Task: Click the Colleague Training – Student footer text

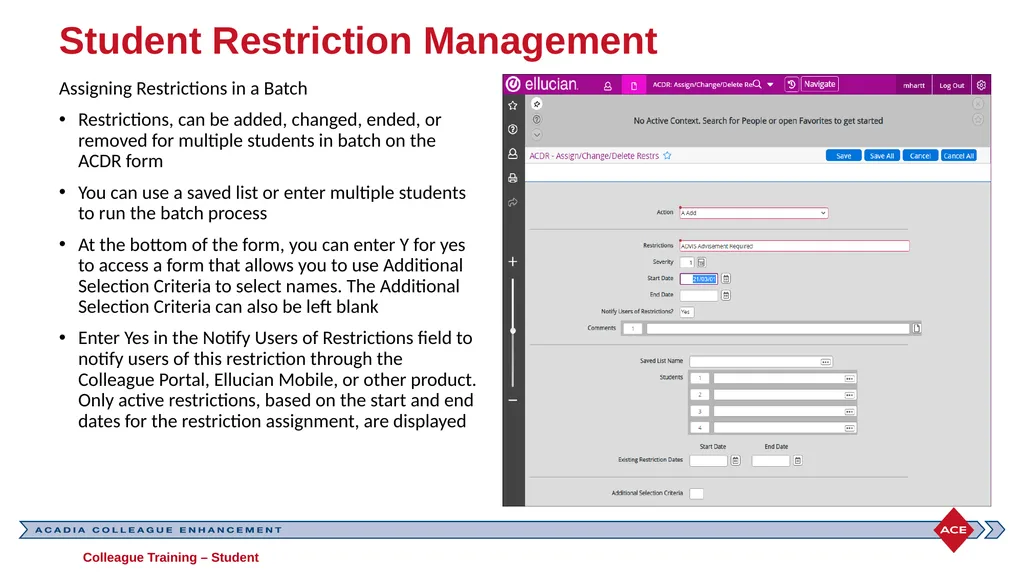Action: 170,557
